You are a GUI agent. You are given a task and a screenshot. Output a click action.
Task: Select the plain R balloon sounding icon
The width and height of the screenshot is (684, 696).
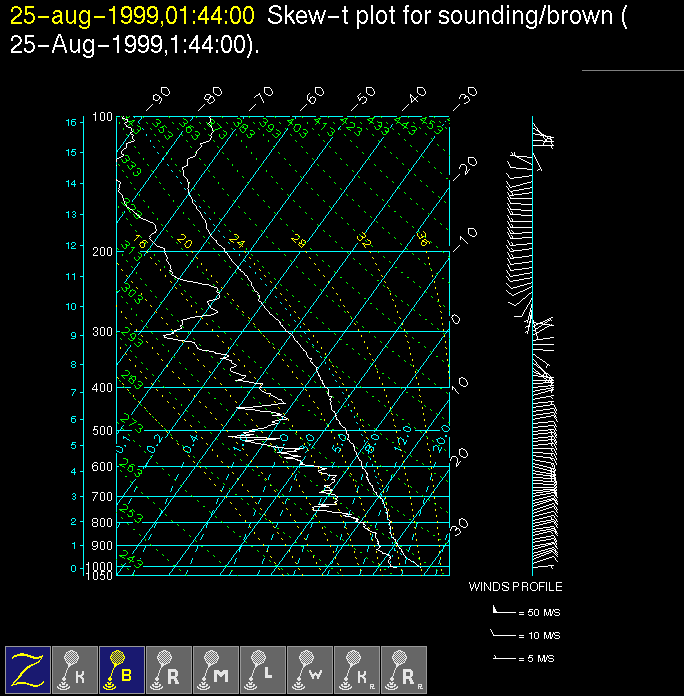pos(169,669)
